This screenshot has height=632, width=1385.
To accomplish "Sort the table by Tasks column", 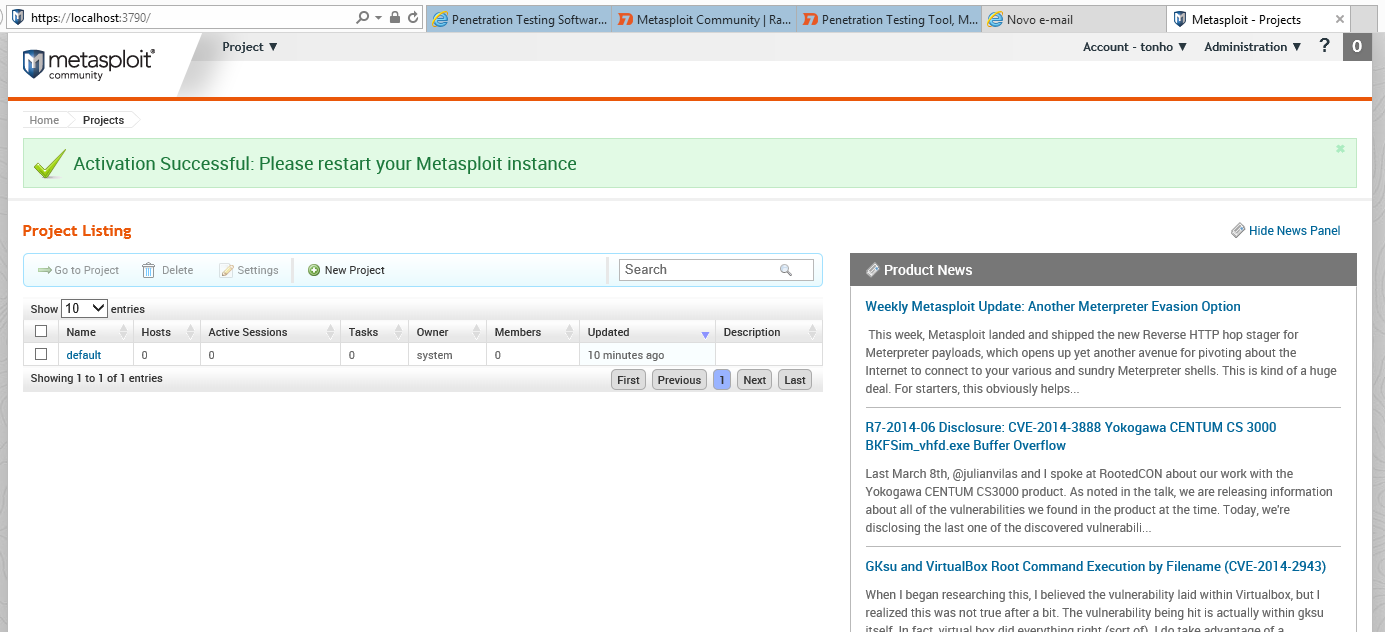I will tap(375, 332).
